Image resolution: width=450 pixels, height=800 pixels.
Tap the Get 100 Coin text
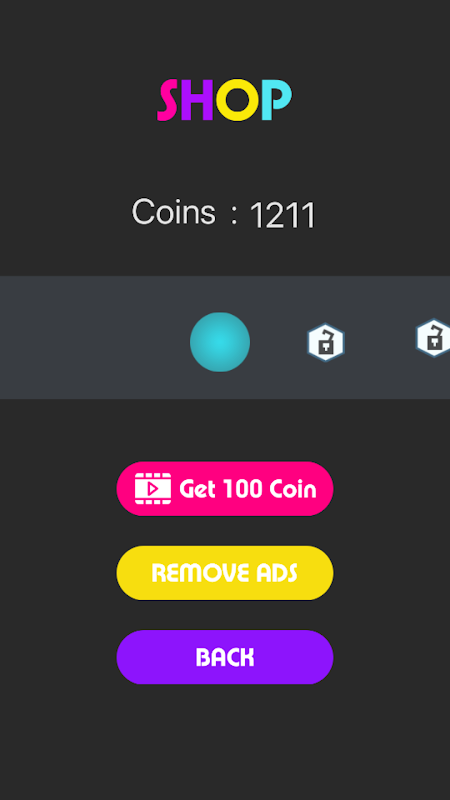247,489
